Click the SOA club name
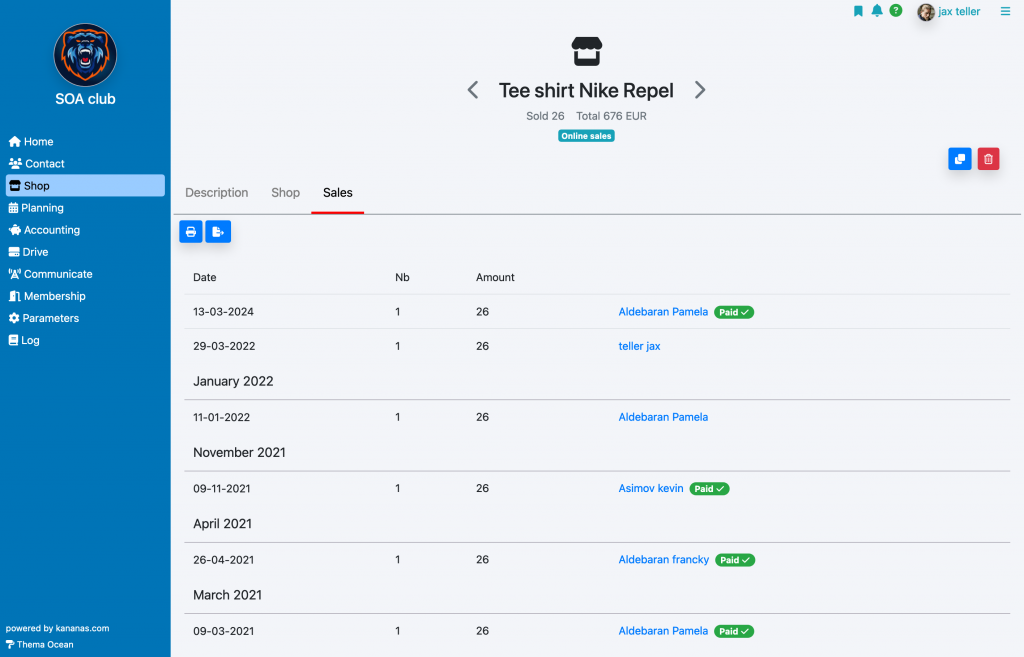This screenshot has height=657, width=1024. [85, 99]
